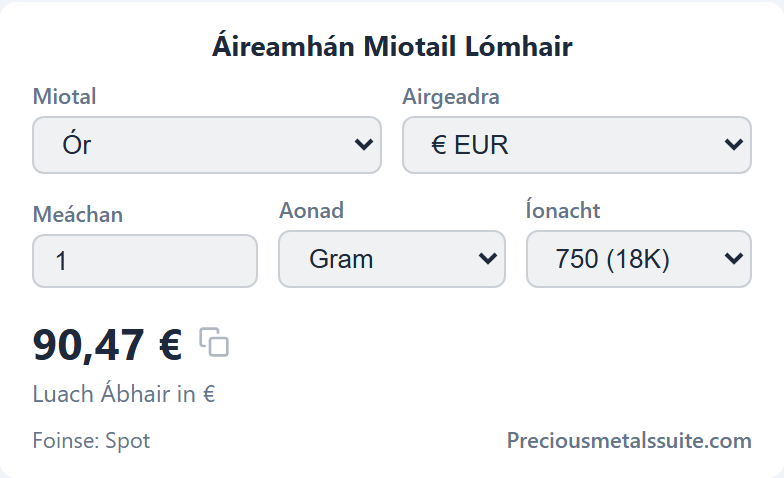Click the chevron arrow on the EUR selector
The image size is (784, 478).
[734, 144]
